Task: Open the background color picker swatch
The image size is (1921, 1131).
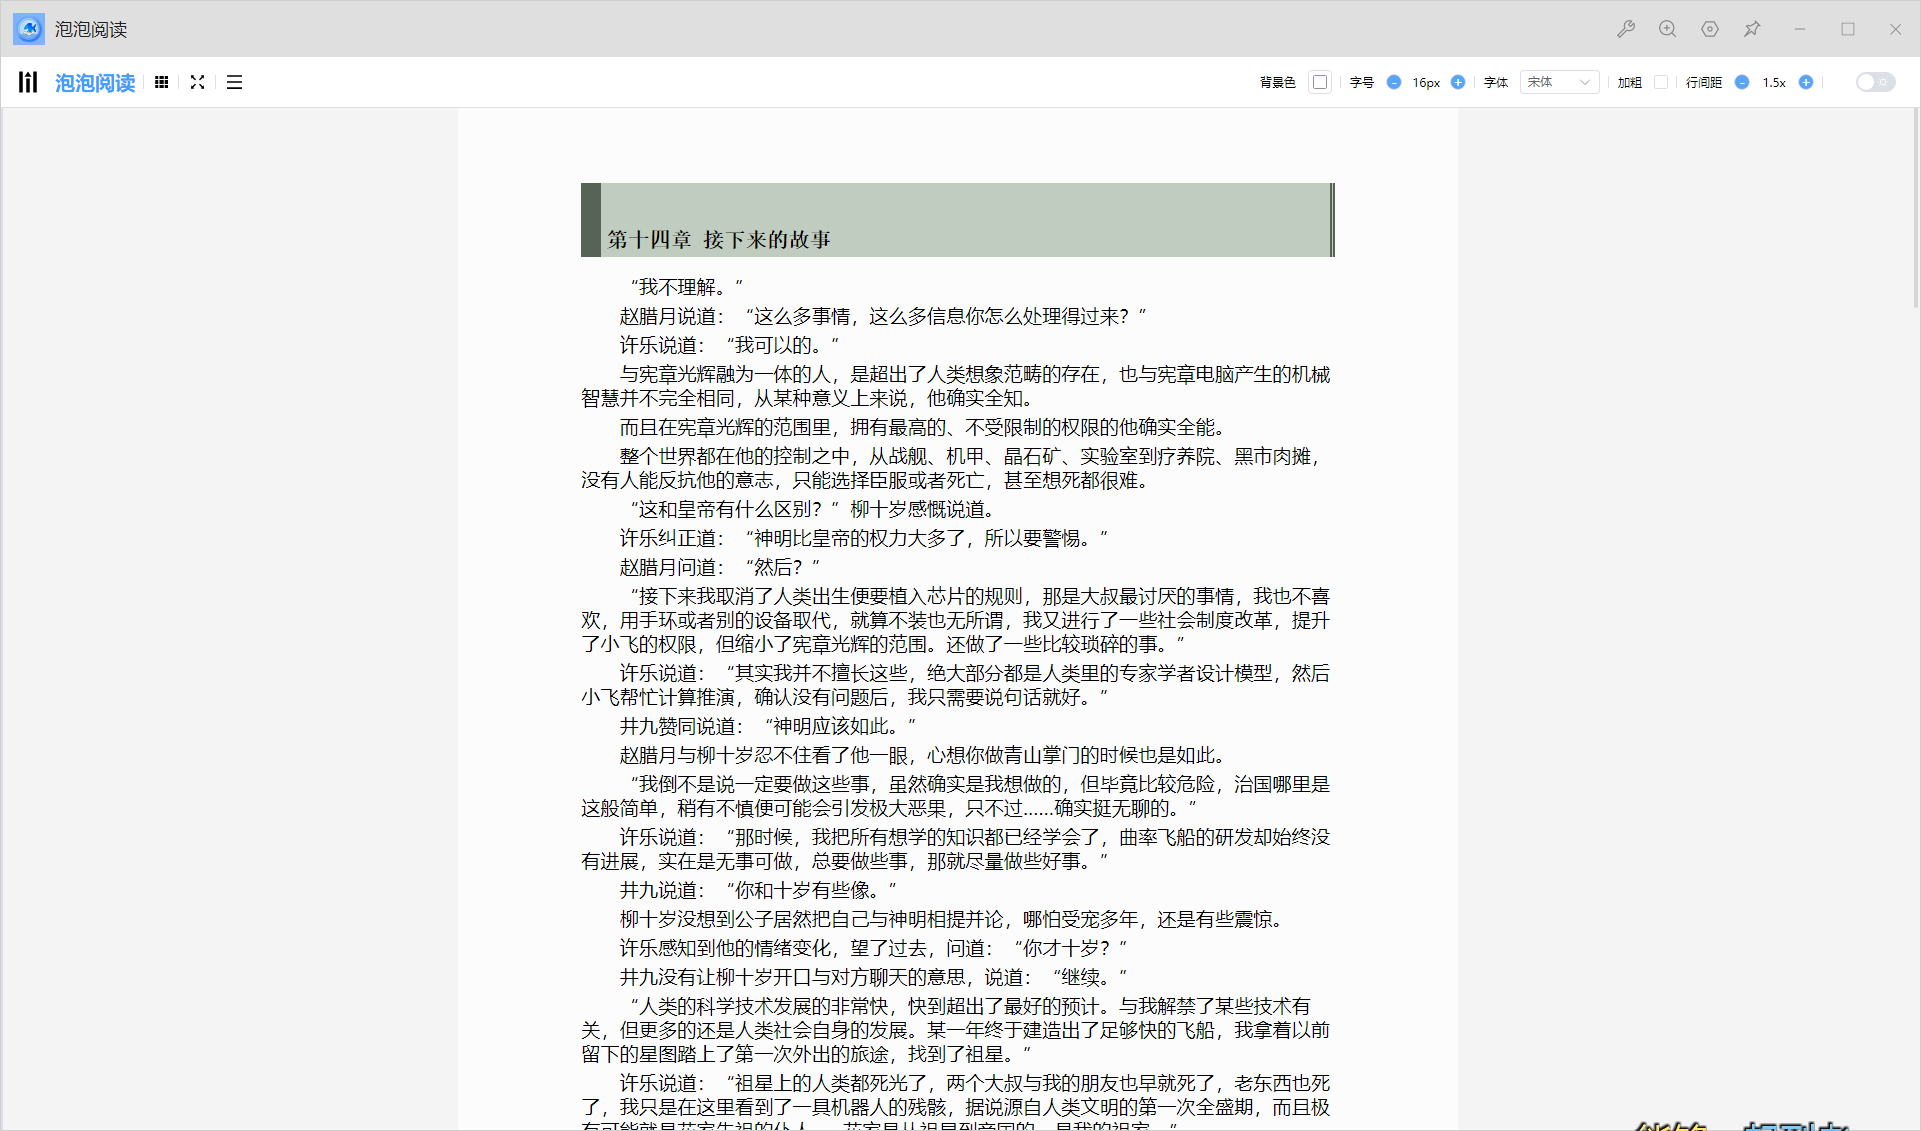Action: tap(1320, 82)
